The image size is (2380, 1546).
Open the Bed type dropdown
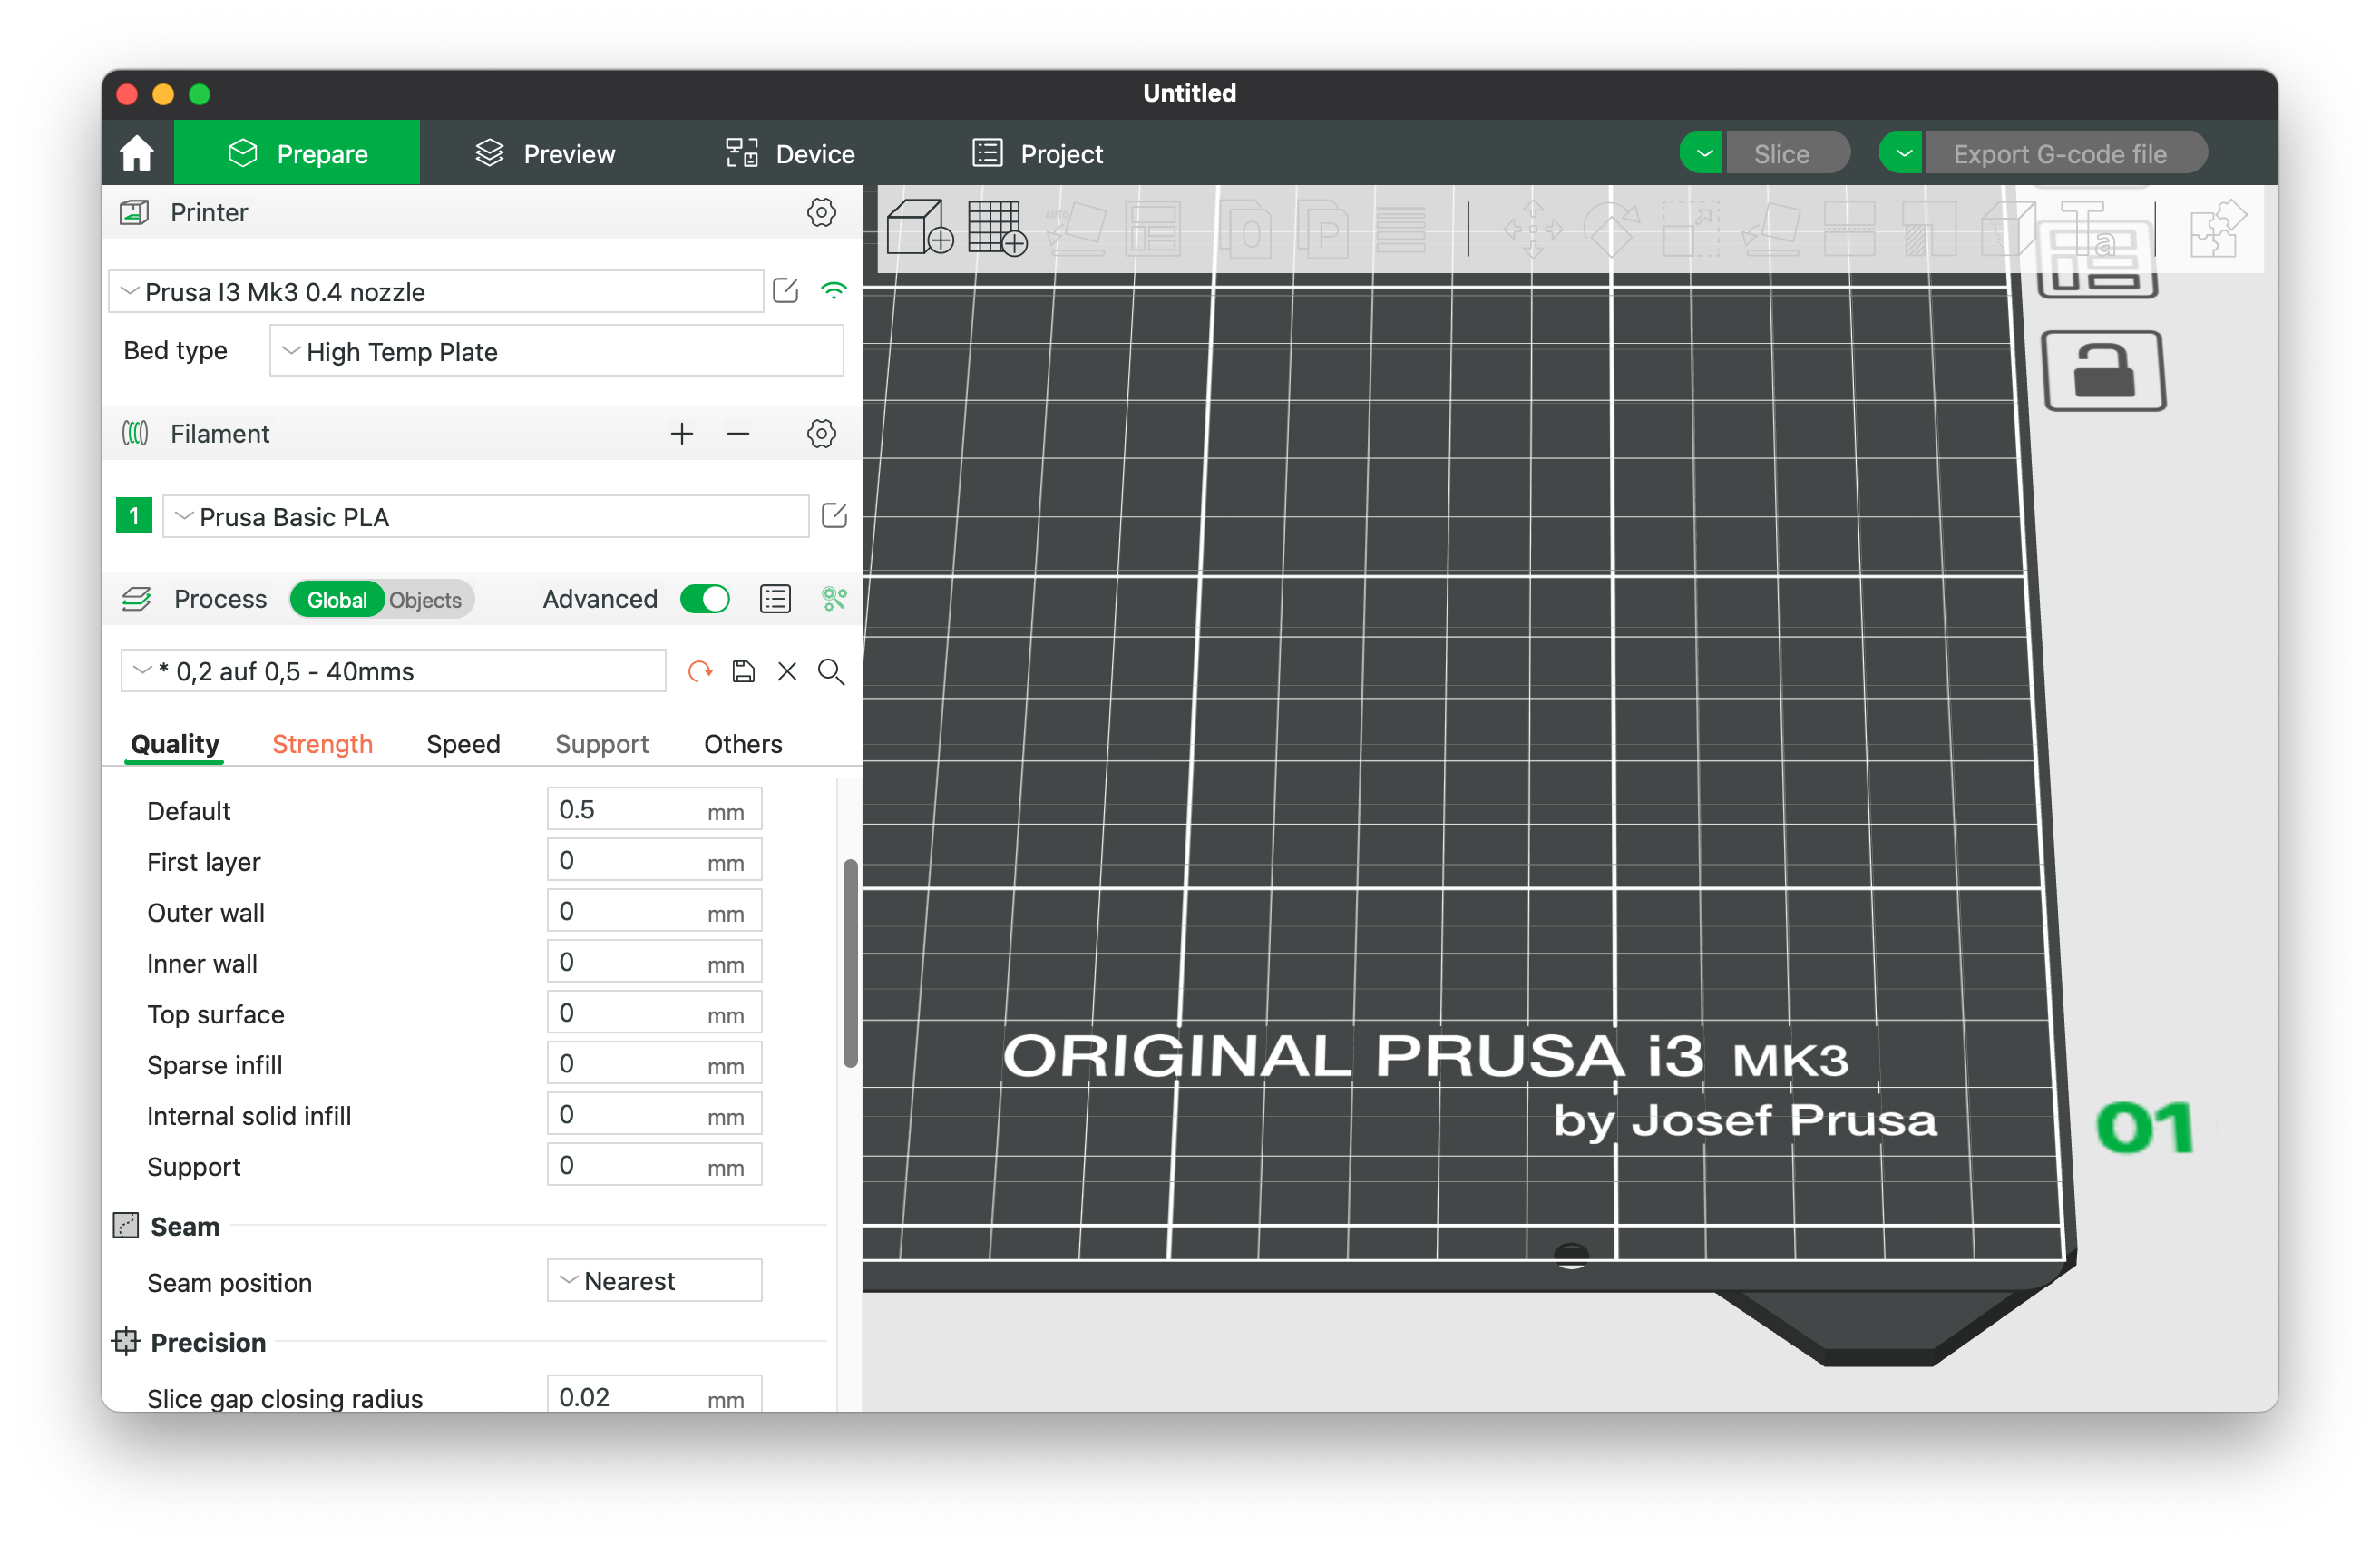pos(556,351)
